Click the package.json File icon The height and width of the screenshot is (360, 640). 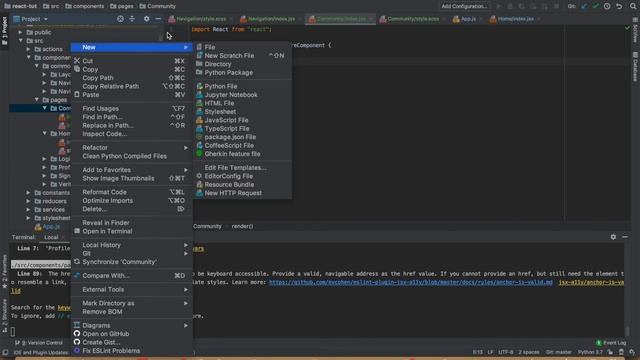(199, 137)
